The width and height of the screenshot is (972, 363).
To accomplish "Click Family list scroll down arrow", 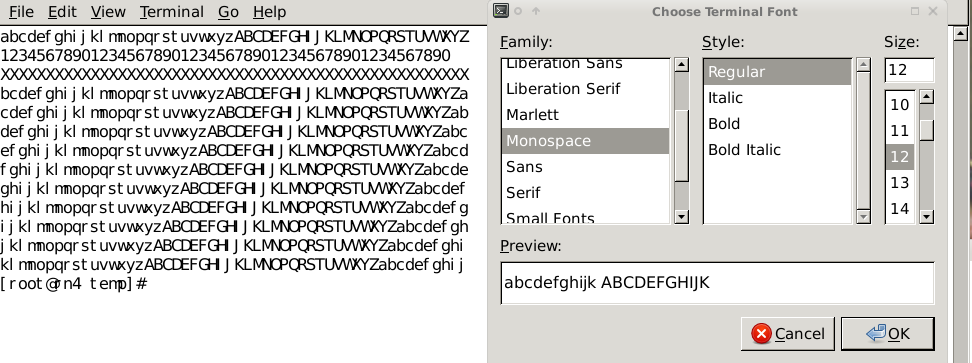I will 681,216.
